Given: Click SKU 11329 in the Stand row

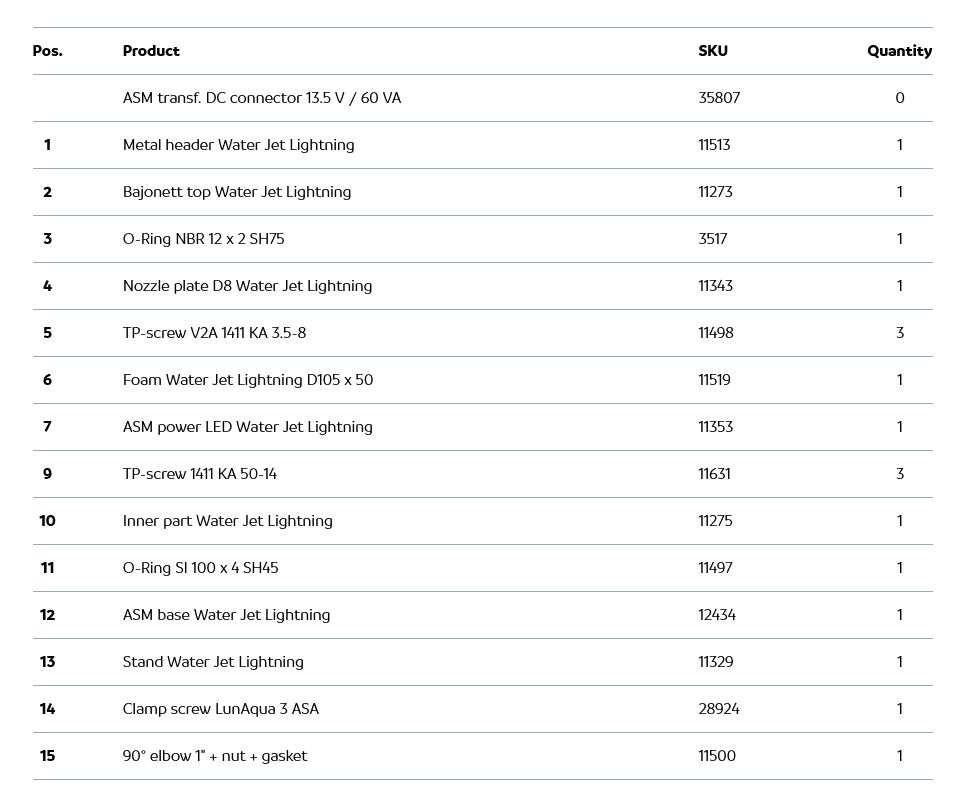Looking at the screenshot, I should click(715, 662).
